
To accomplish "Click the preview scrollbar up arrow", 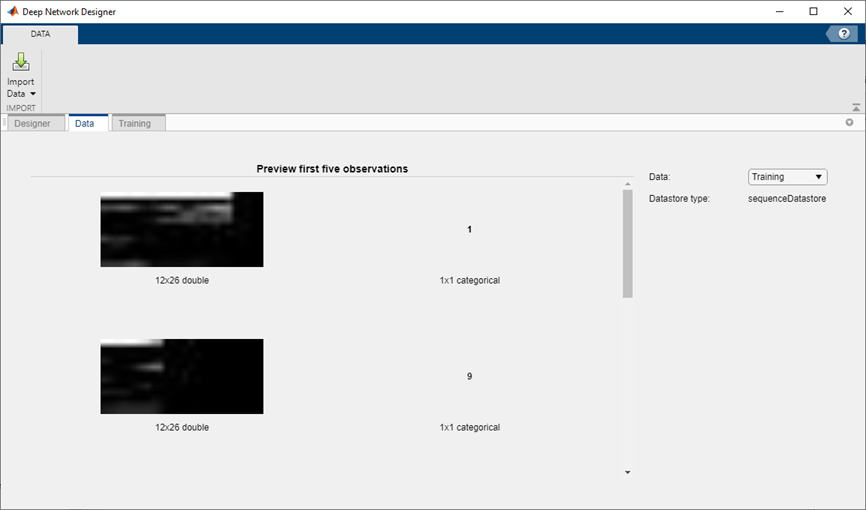I will tap(627, 184).
